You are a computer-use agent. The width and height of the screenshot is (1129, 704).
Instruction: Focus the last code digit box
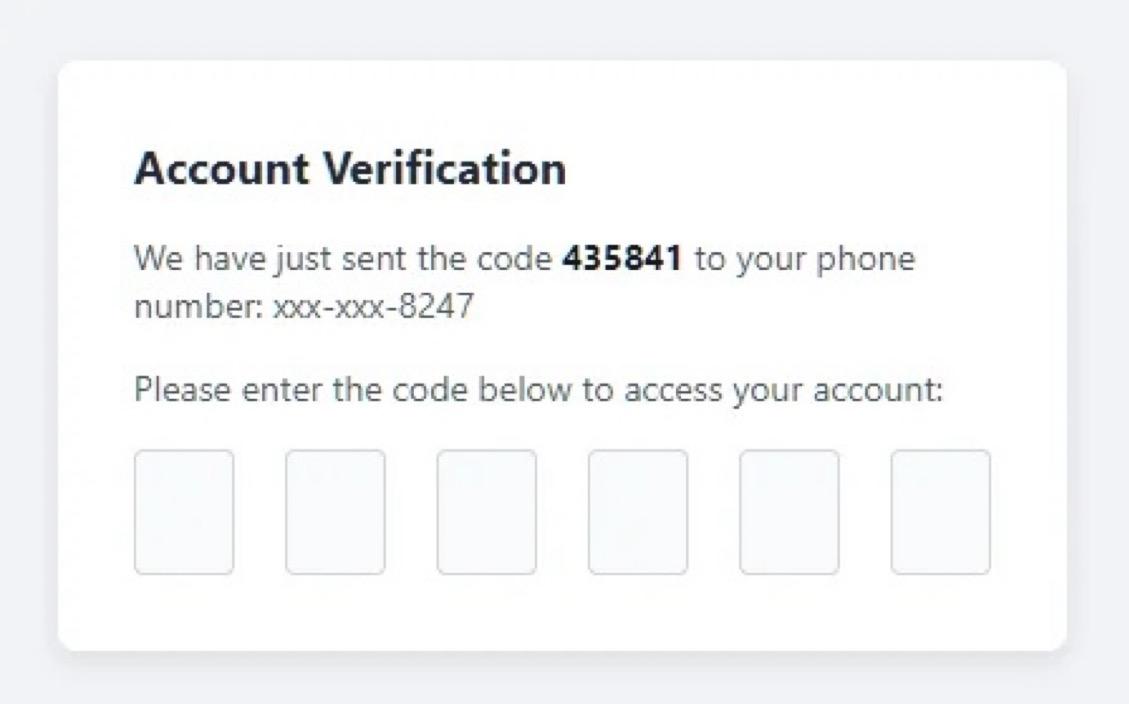click(940, 512)
